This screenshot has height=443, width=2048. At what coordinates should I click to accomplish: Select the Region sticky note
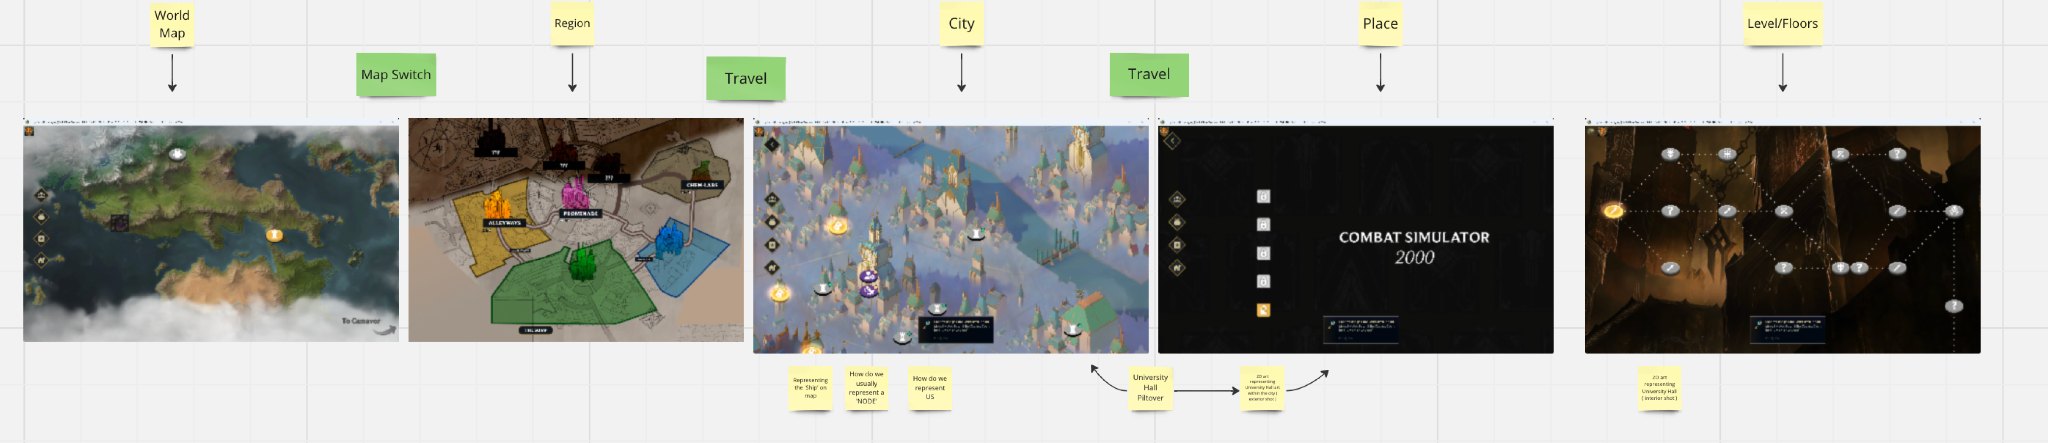pos(572,23)
